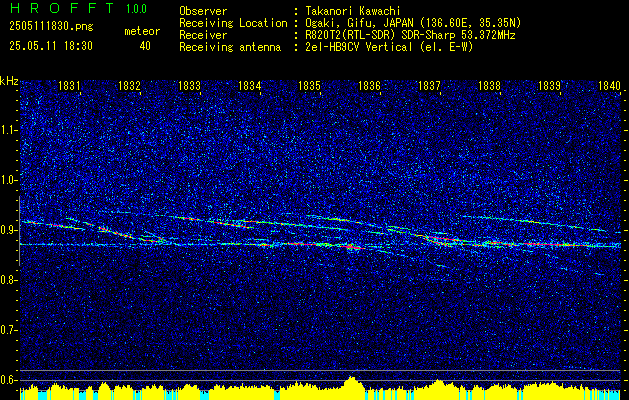Click the meteor count 40
The image size is (629, 400).
click(145, 46)
